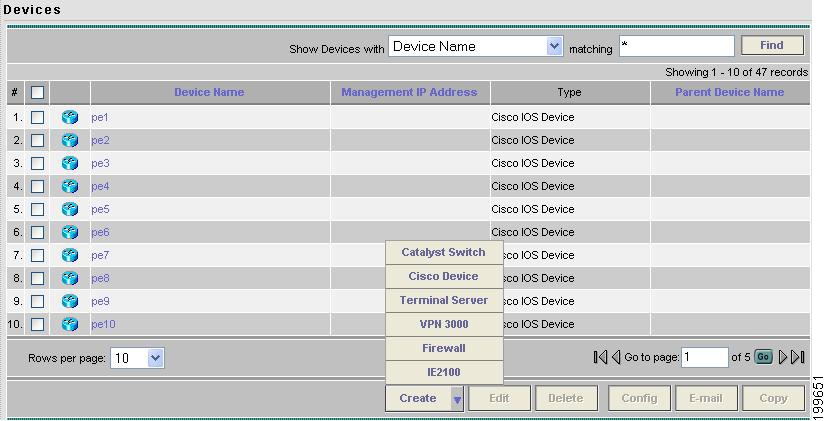Open the pe4 device link
Image resolution: width=828 pixels, height=421 pixels.
click(100, 186)
